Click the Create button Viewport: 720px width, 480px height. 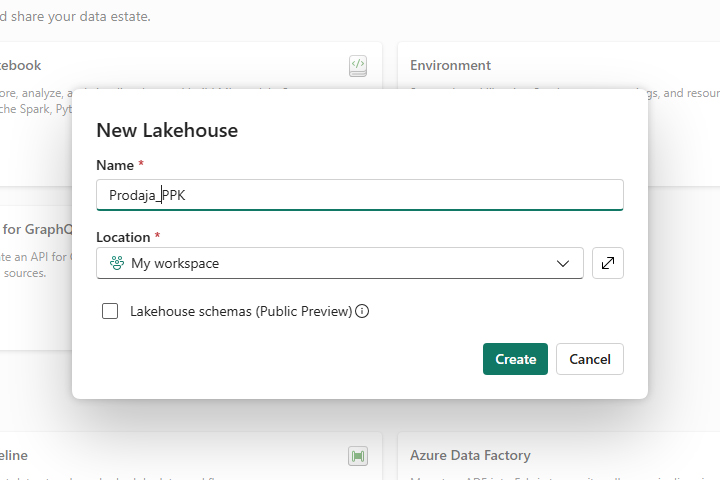(515, 359)
